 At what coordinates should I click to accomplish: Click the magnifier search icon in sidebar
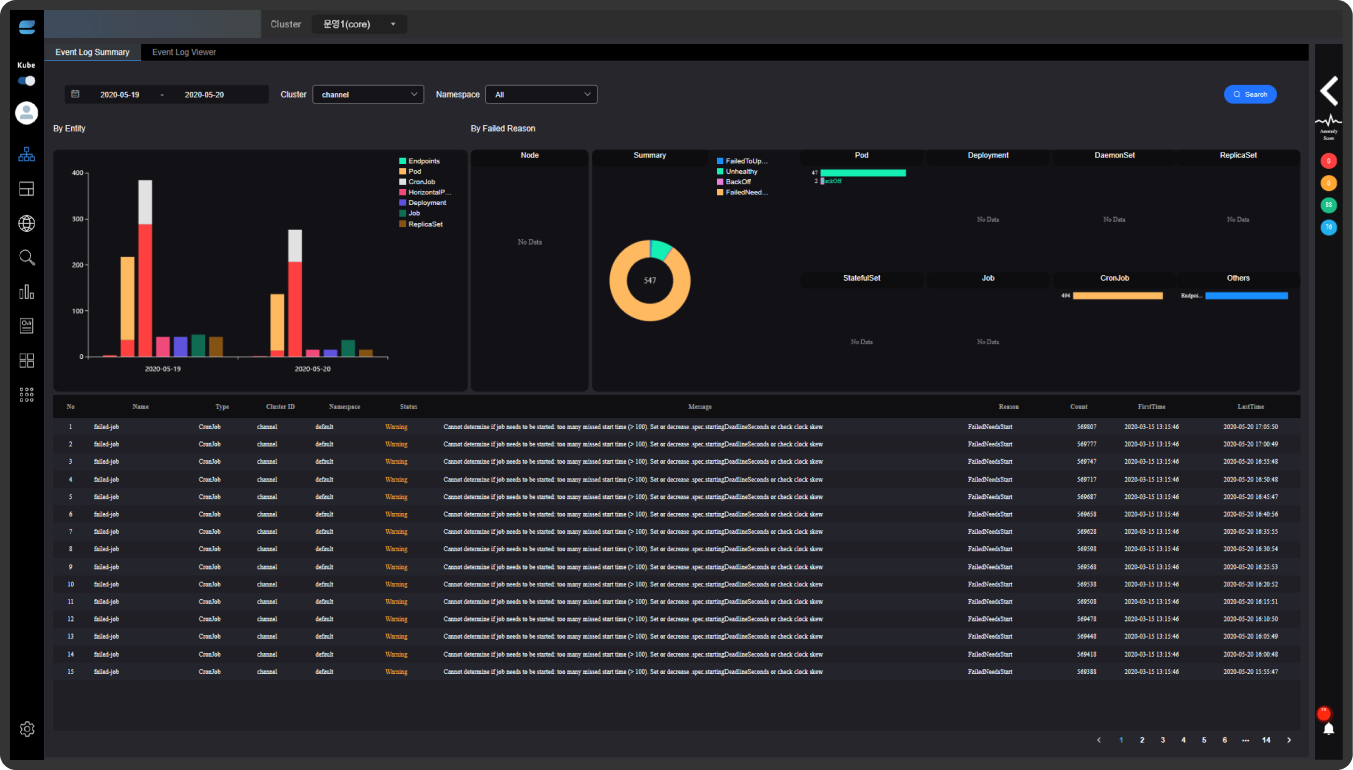[x=27, y=257]
